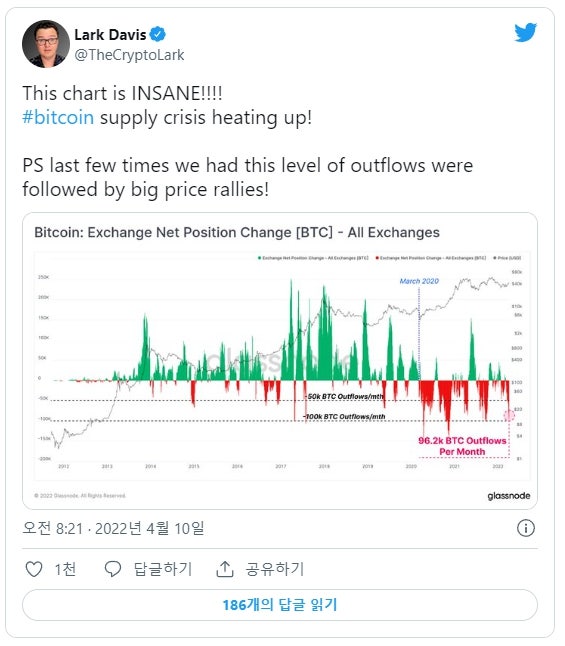Click the share upload arrow icon
The width and height of the screenshot is (565, 646).
(x=225, y=569)
